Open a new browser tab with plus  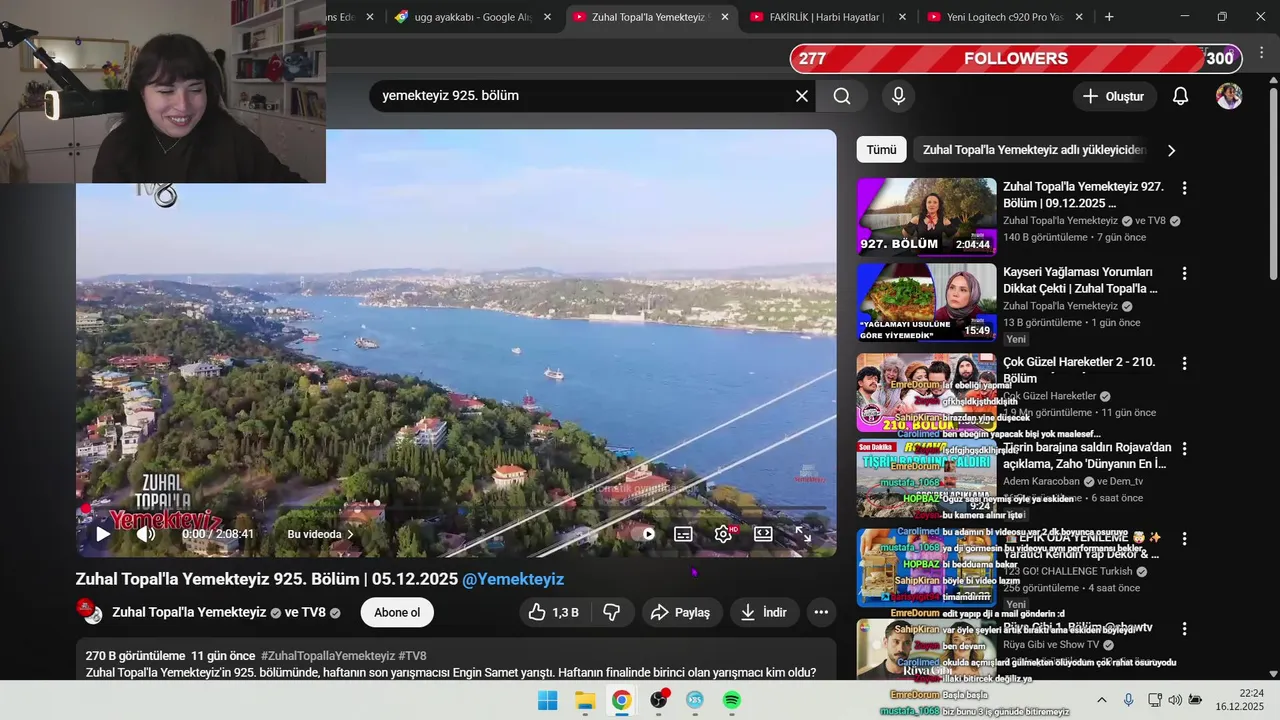[1109, 17]
